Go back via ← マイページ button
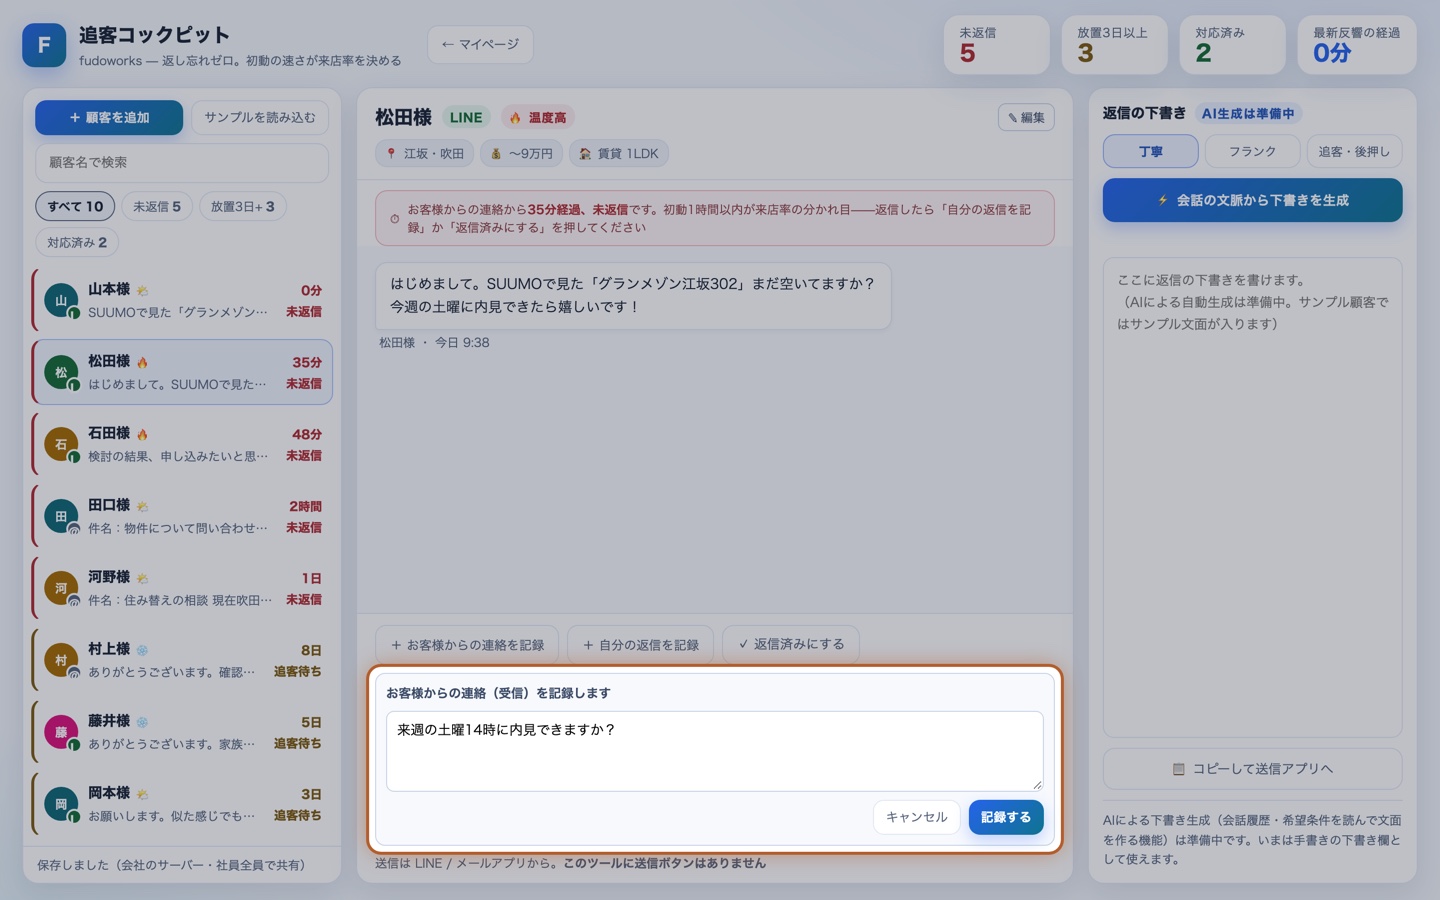This screenshot has height=900, width=1440. pyautogui.click(x=480, y=44)
